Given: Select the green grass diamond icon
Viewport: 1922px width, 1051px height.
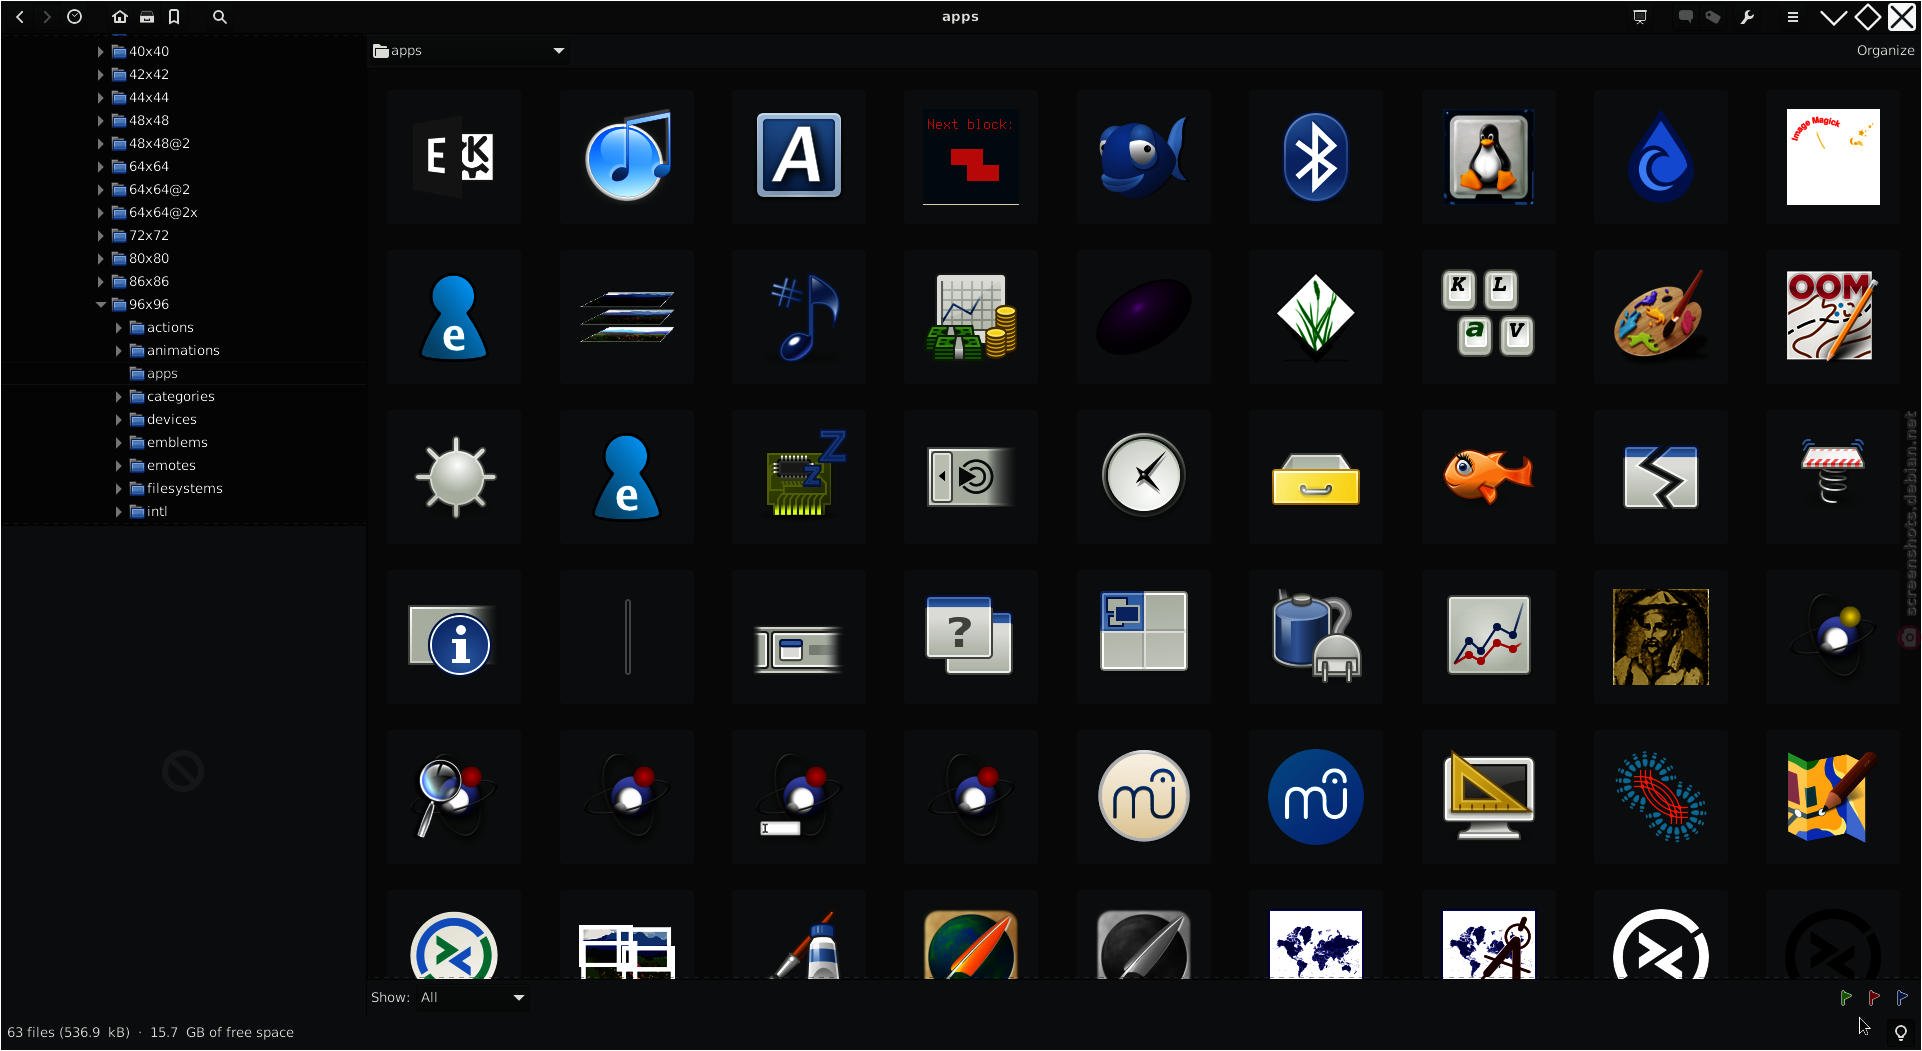Looking at the screenshot, I should pyautogui.click(x=1316, y=317).
